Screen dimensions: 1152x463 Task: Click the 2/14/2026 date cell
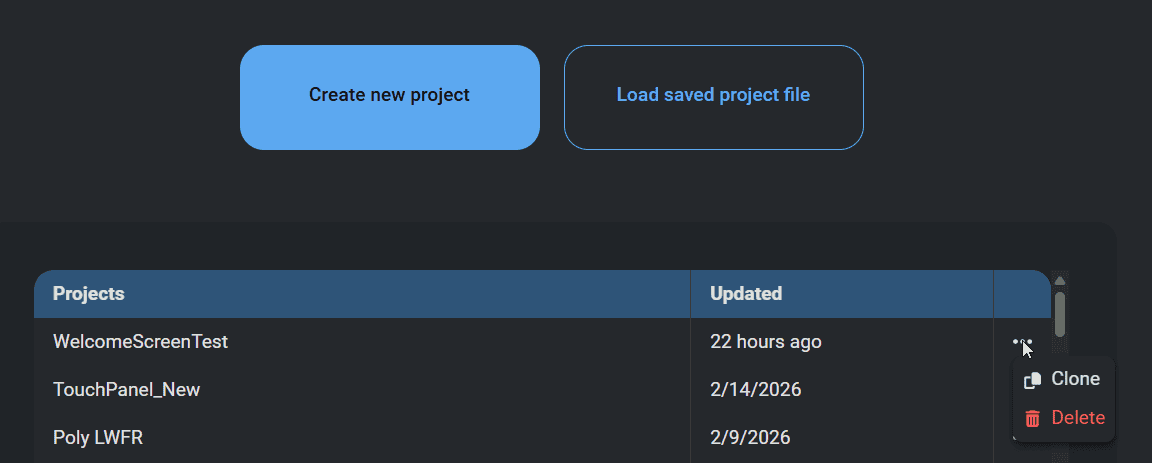pyautogui.click(x=756, y=390)
